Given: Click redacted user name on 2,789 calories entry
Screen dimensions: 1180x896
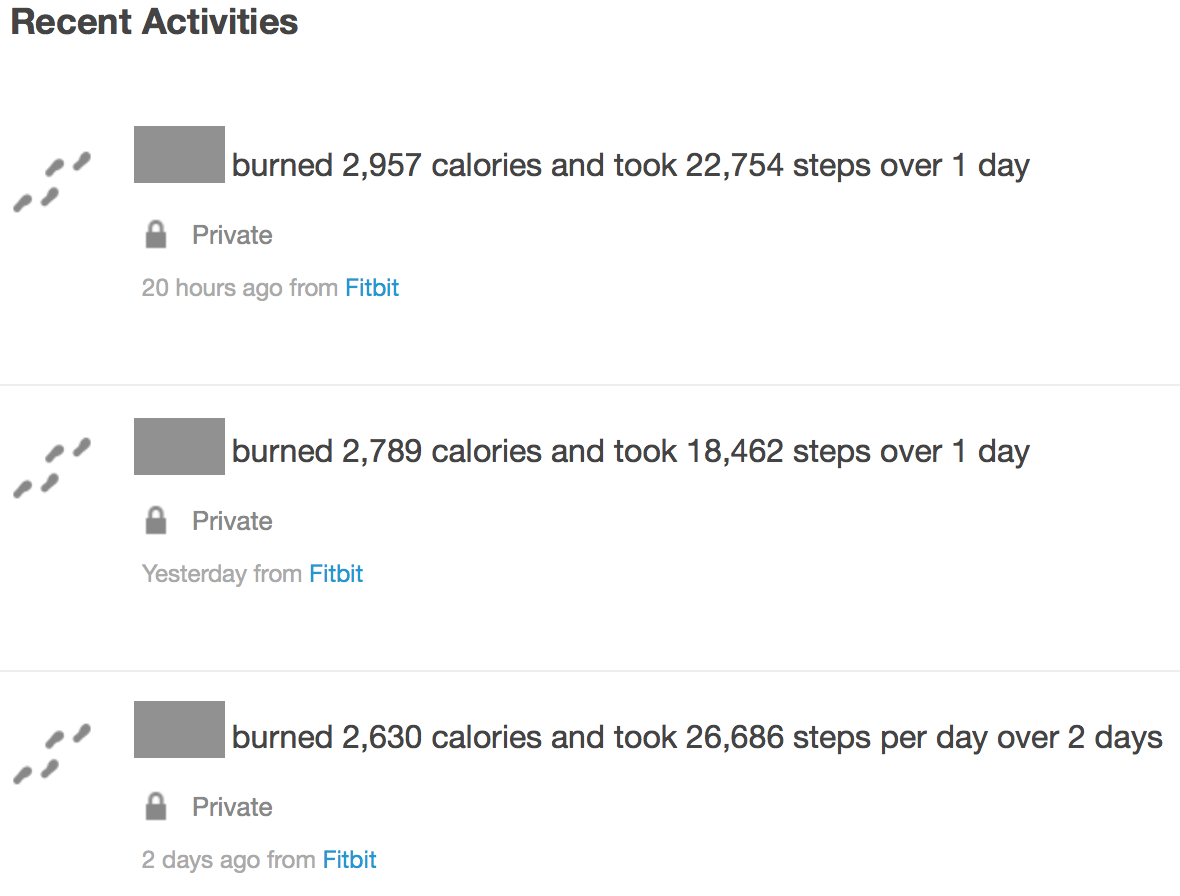Looking at the screenshot, I should click(x=179, y=447).
